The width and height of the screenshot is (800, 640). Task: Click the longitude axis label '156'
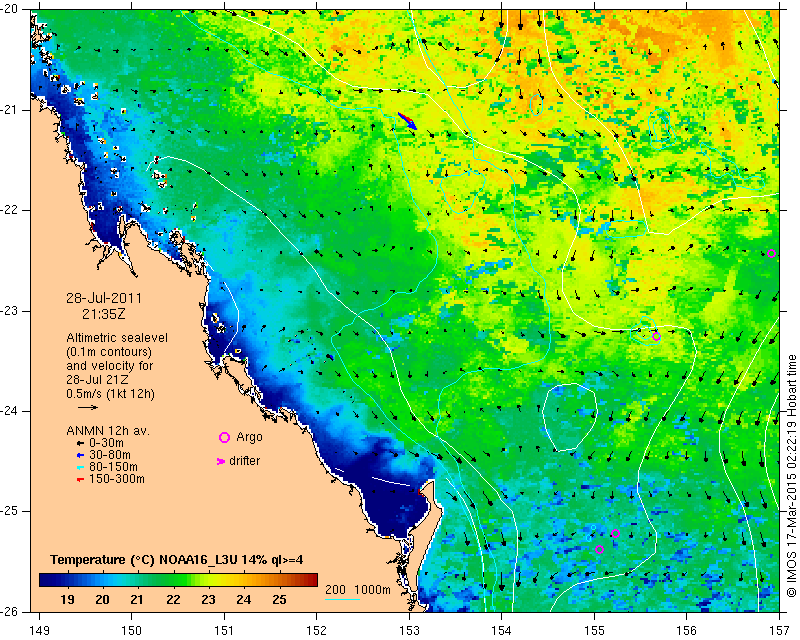coord(687,630)
